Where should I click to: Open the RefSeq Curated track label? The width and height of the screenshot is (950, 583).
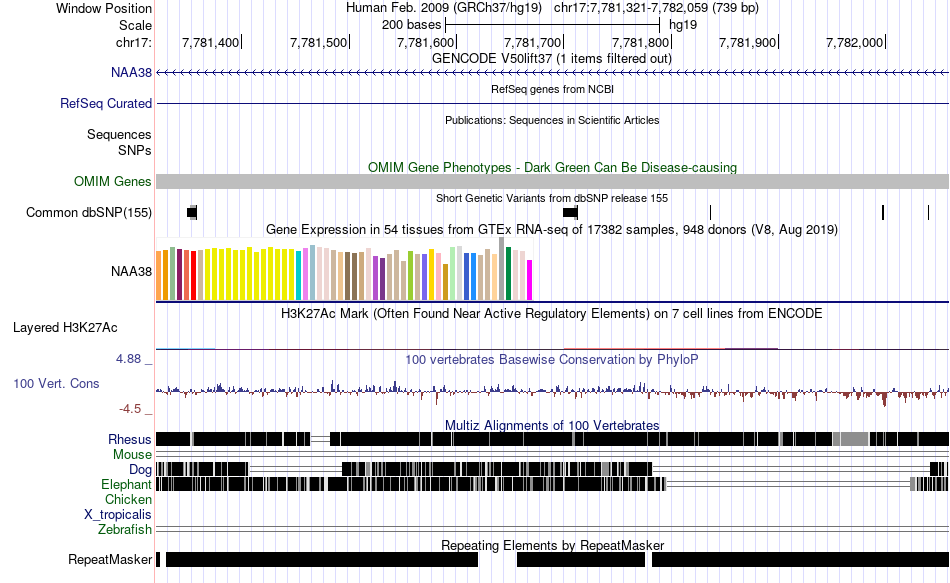coord(105,104)
